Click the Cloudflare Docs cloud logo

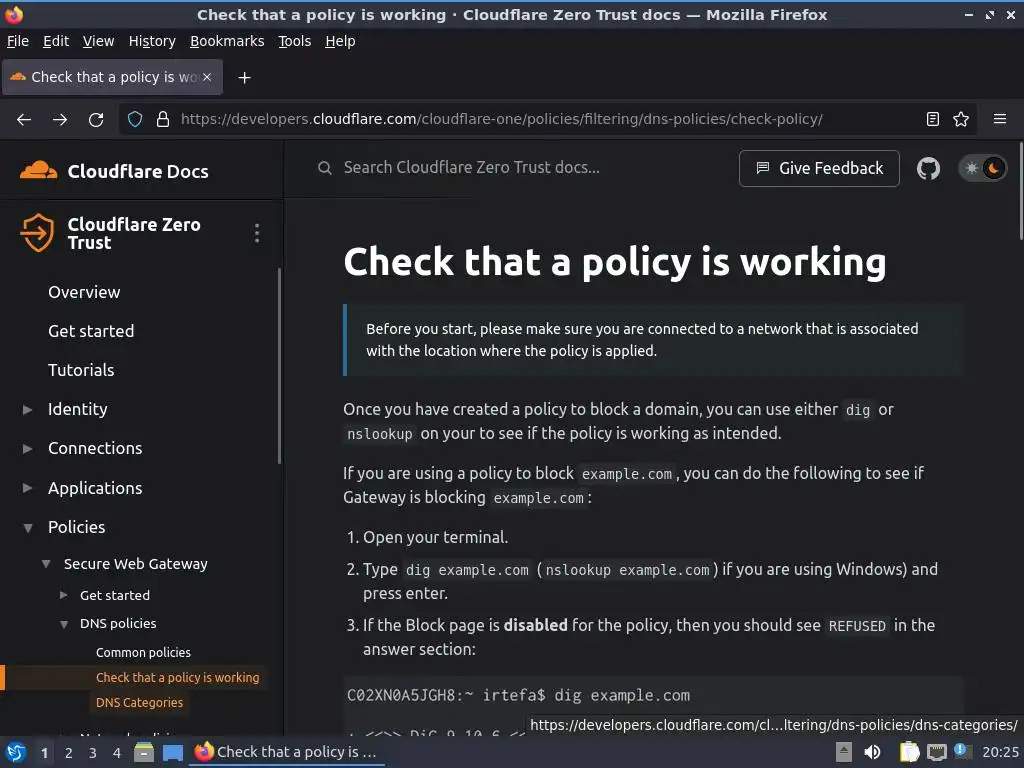pos(38,170)
